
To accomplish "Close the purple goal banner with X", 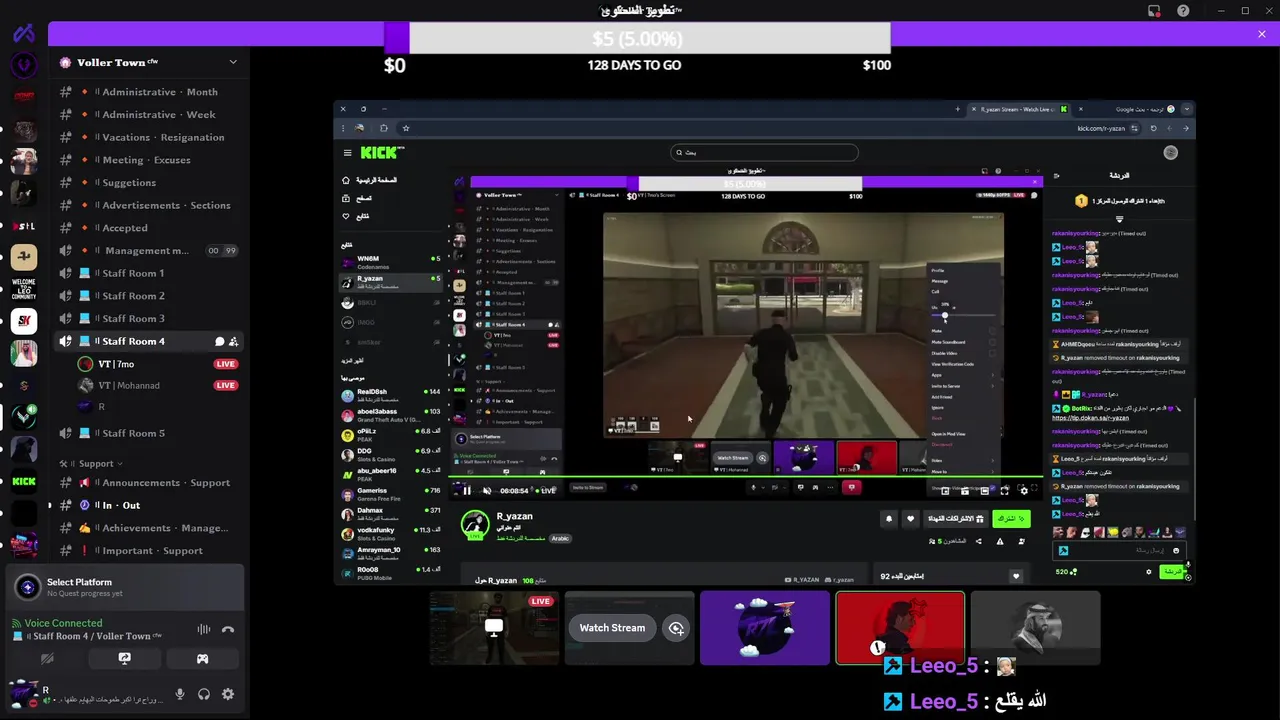I will 1262,34.
